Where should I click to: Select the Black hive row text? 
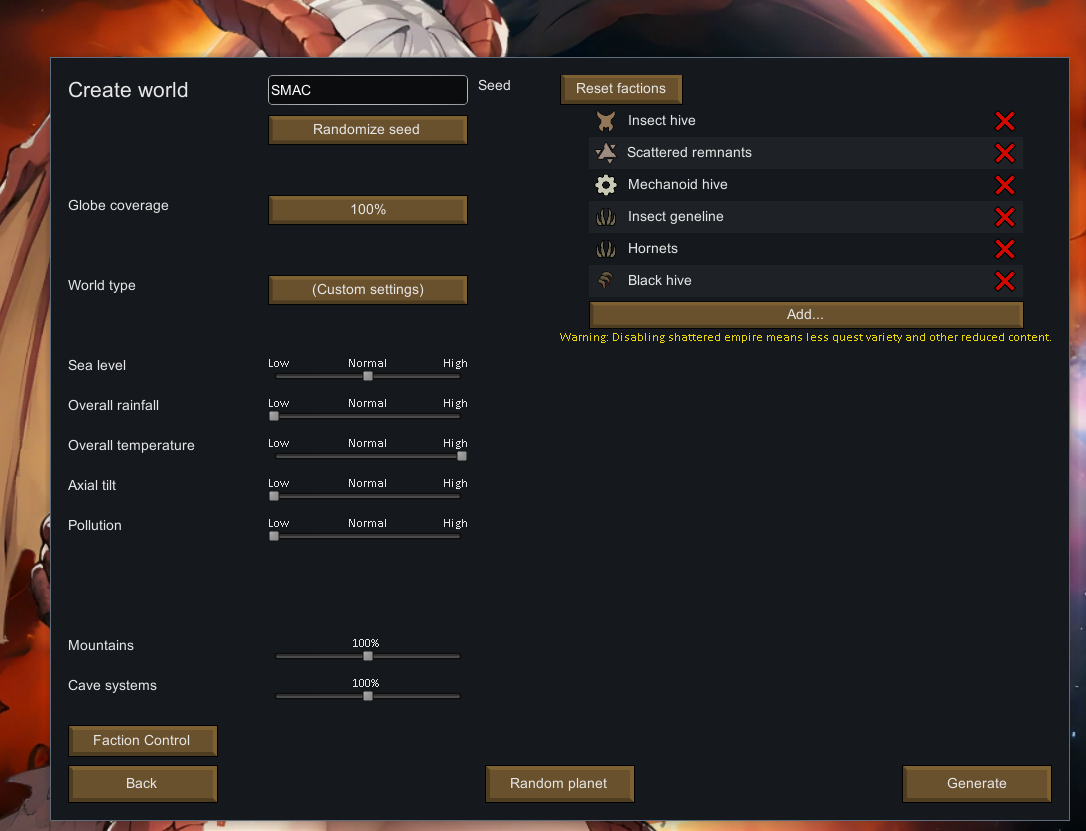click(x=659, y=280)
